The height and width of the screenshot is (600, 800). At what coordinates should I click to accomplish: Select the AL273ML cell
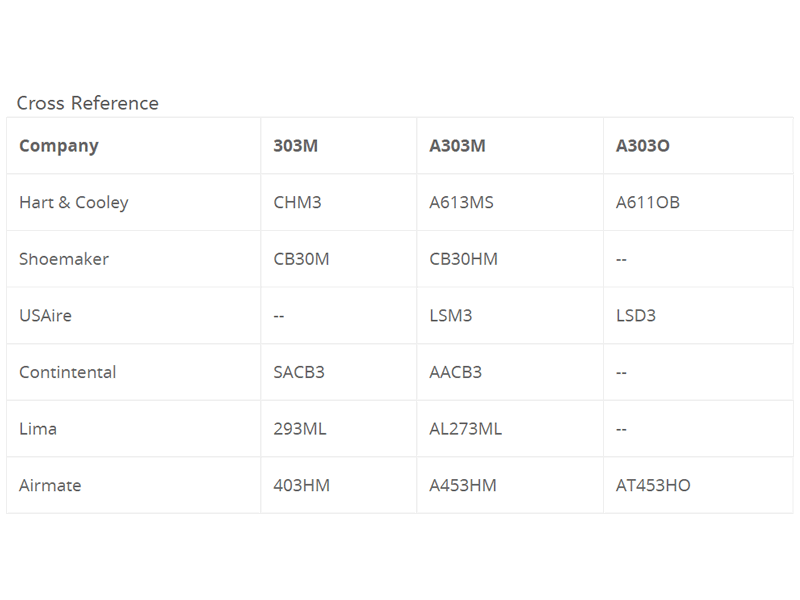point(465,428)
